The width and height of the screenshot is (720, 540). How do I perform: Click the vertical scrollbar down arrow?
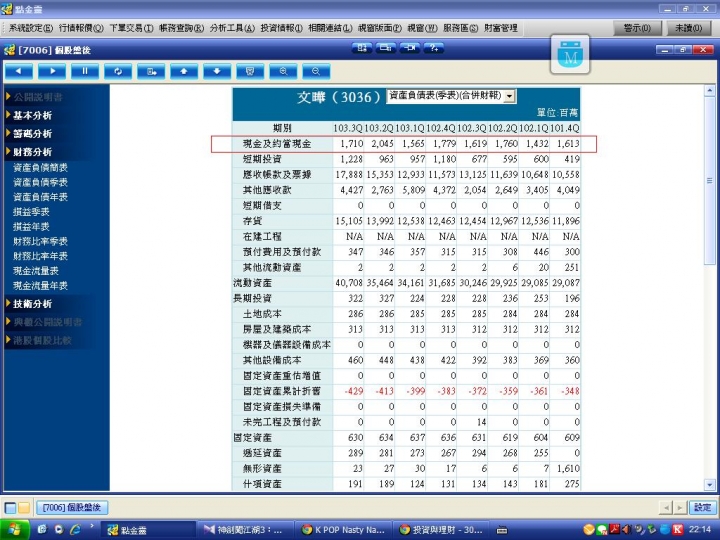click(709, 484)
